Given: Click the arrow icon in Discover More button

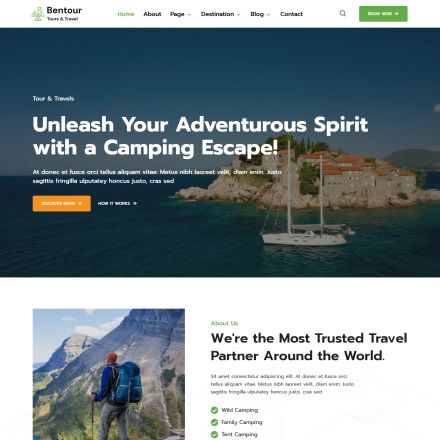Looking at the screenshot, I should coord(80,203).
